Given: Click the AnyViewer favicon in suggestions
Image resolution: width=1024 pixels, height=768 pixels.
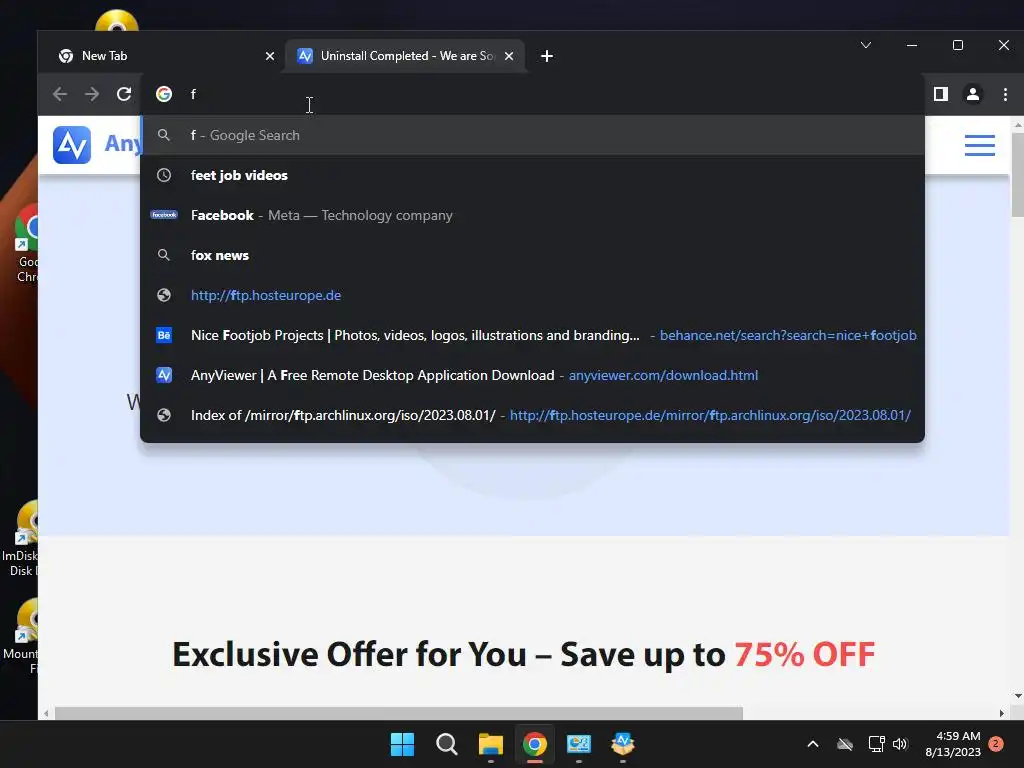Looking at the screenshot, I should 164,375.
